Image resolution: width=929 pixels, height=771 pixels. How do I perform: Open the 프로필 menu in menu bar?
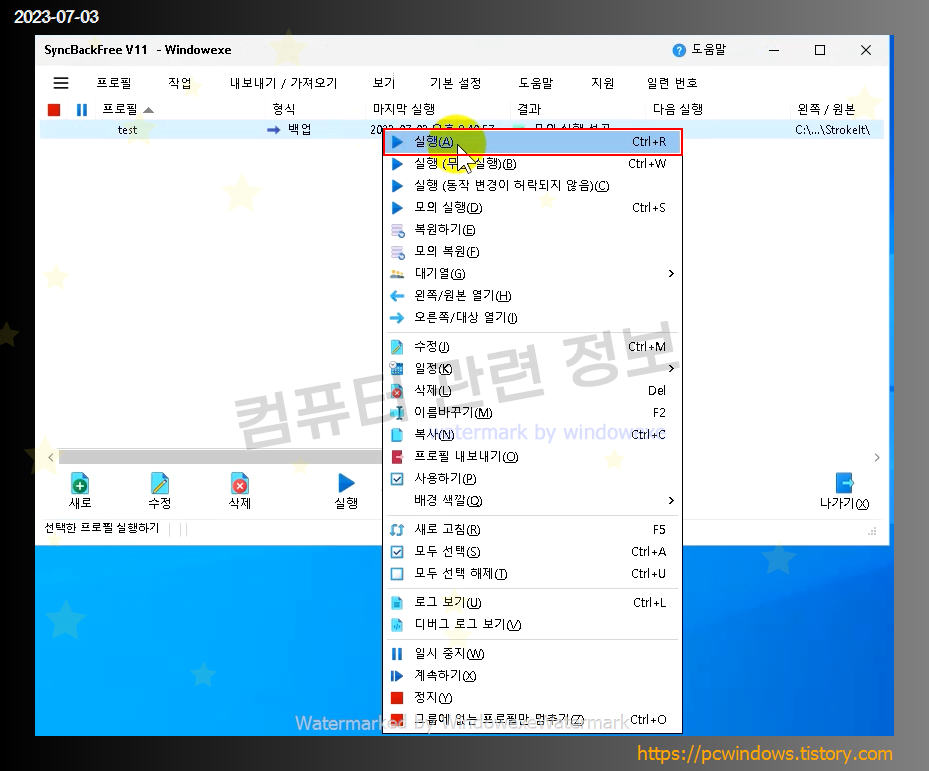point(114,83)
